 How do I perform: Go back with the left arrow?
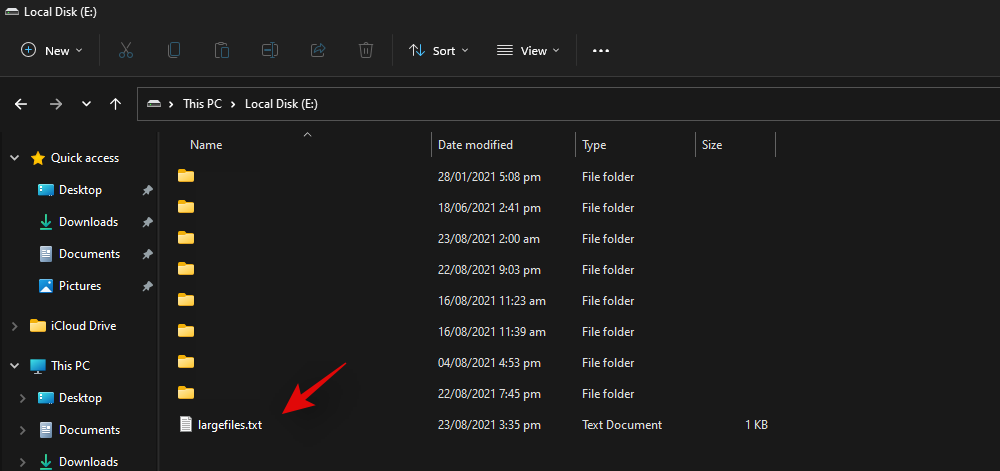pyautogui.click(x=21, y=103)
